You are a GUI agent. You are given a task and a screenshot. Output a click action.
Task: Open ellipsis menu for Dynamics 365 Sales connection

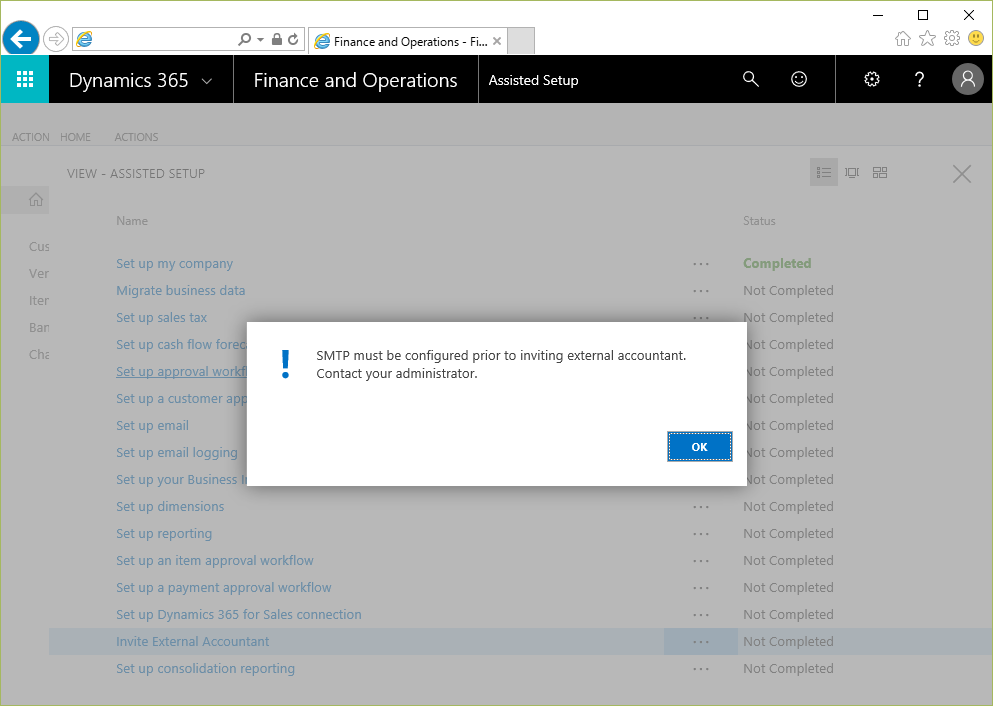coord(701,615)
